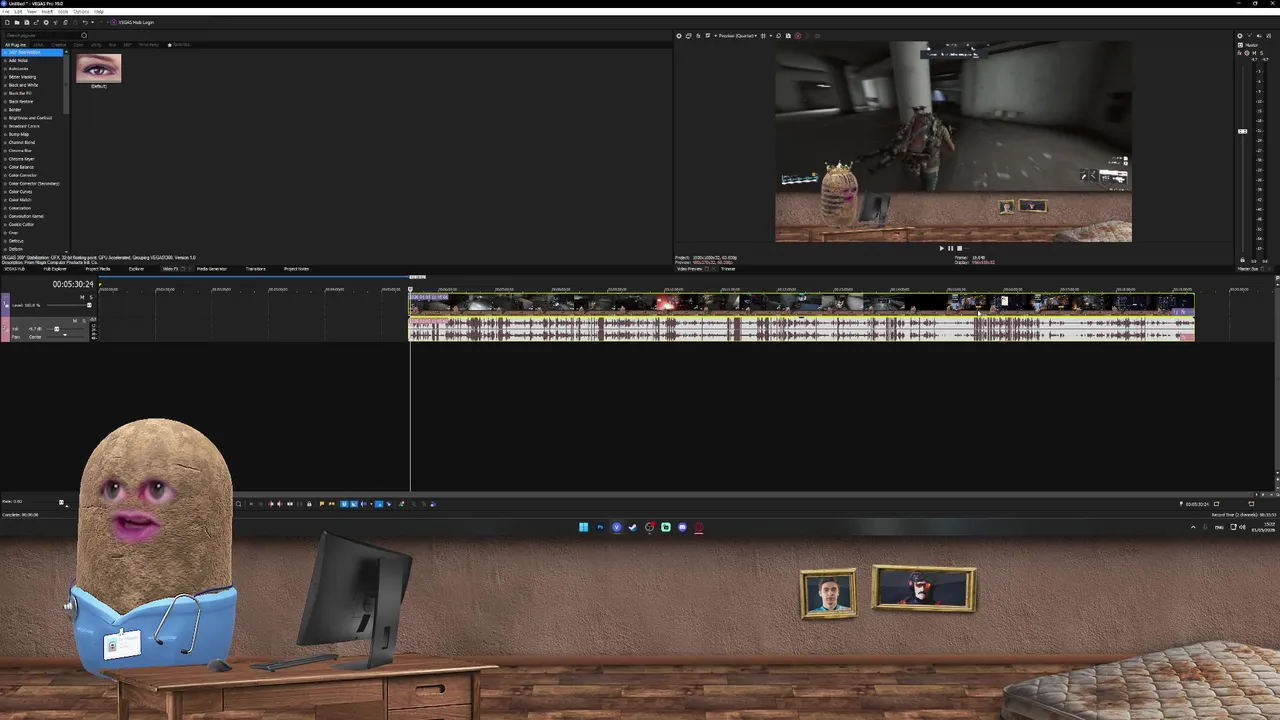Viewport: 1280px width, 720px height.
Task: Click the Master bus FX icon
Action: click(1239, 53)
